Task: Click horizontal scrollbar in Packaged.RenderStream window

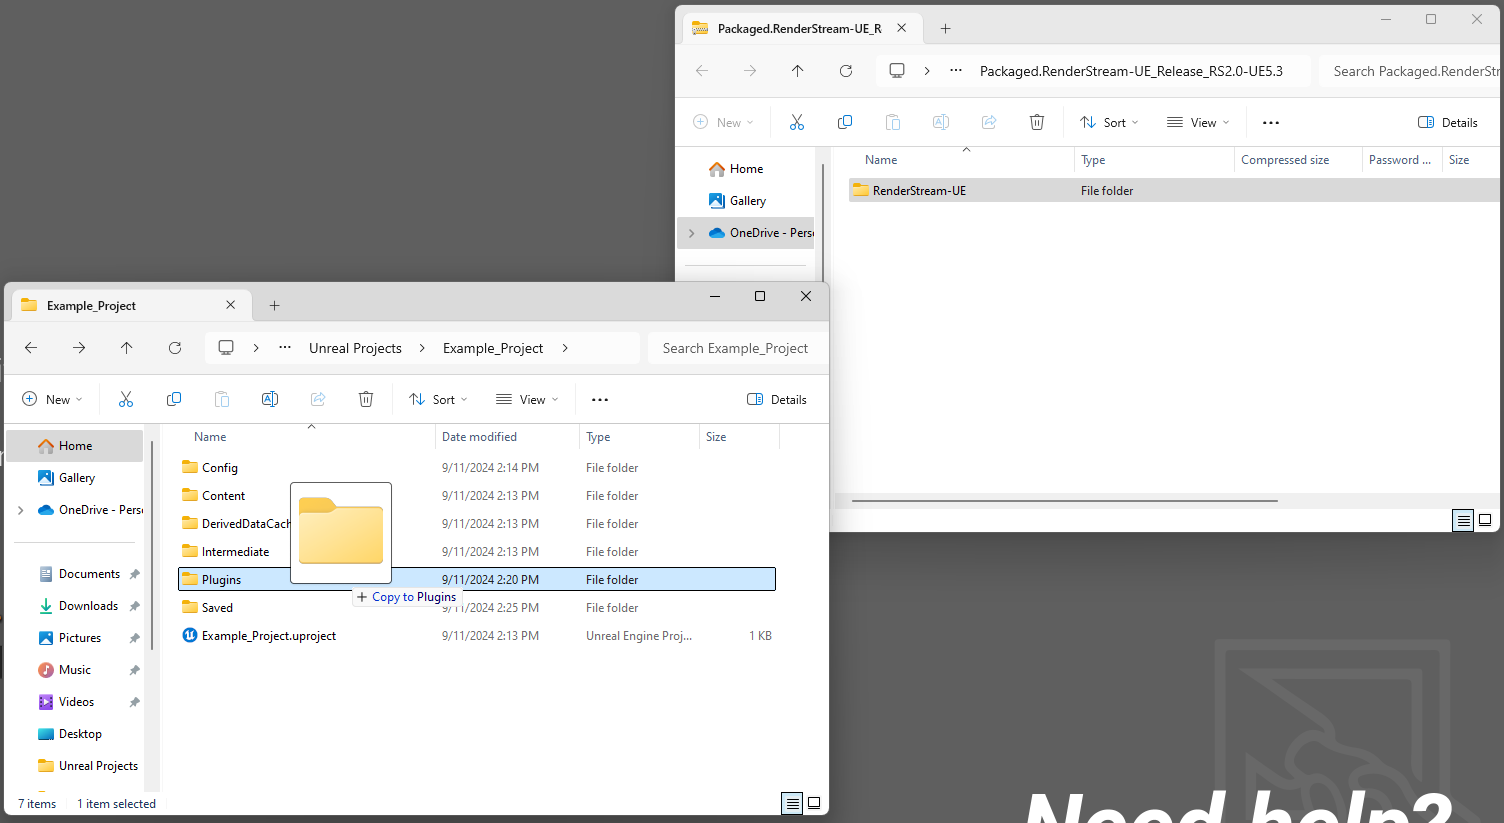Action: tap(1064, 500)
